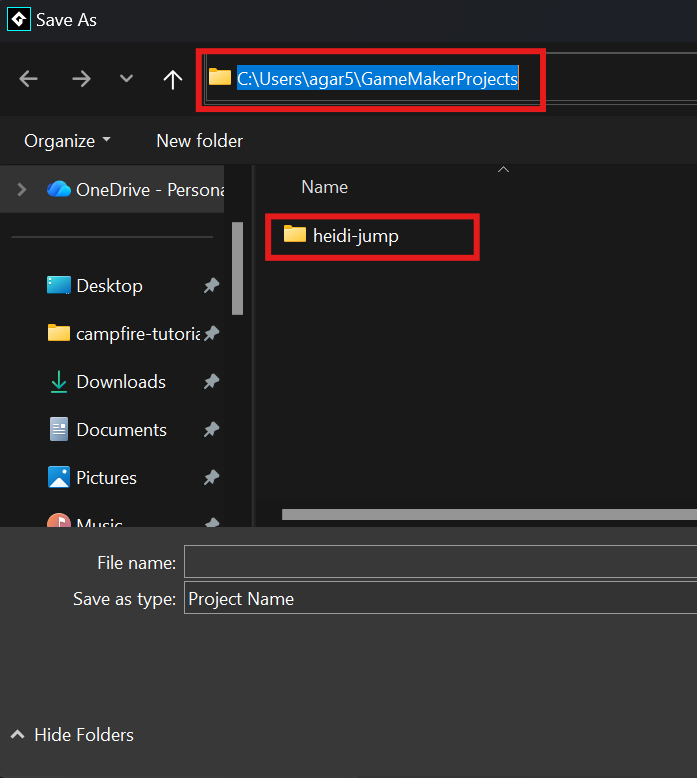
Task: Click the Forward navigation arrow
Action: tap(81, 79)
